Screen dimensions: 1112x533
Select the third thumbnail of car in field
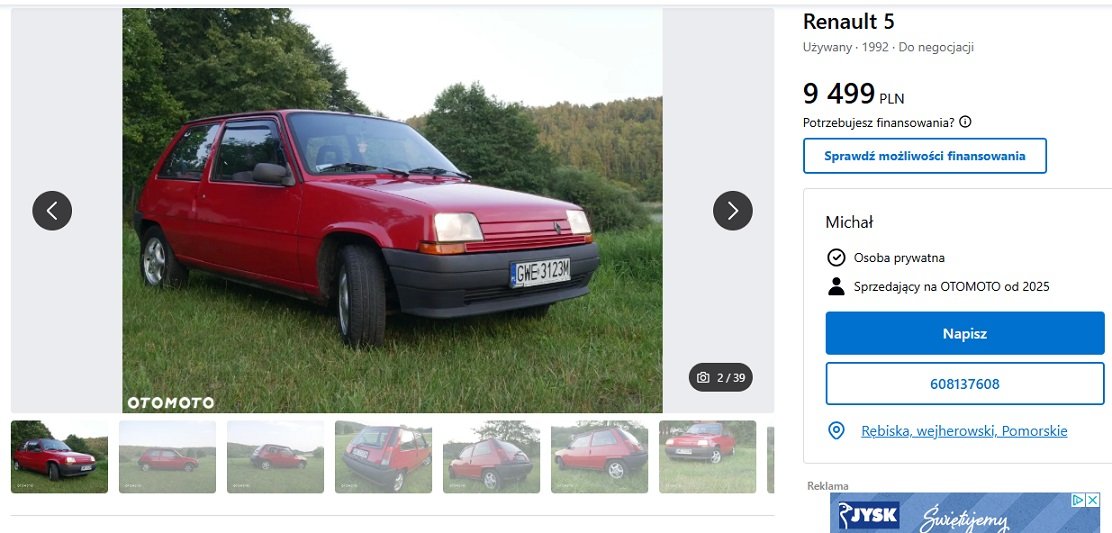click(275, 456)
